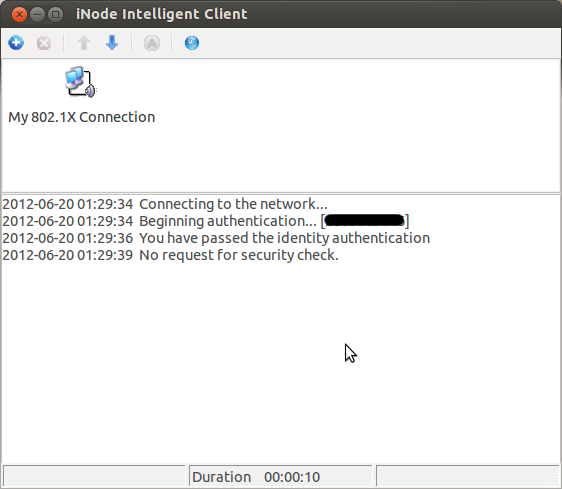Click the blue globe toolbar icon
The image size is (562, 489).
tap(192, 43)
